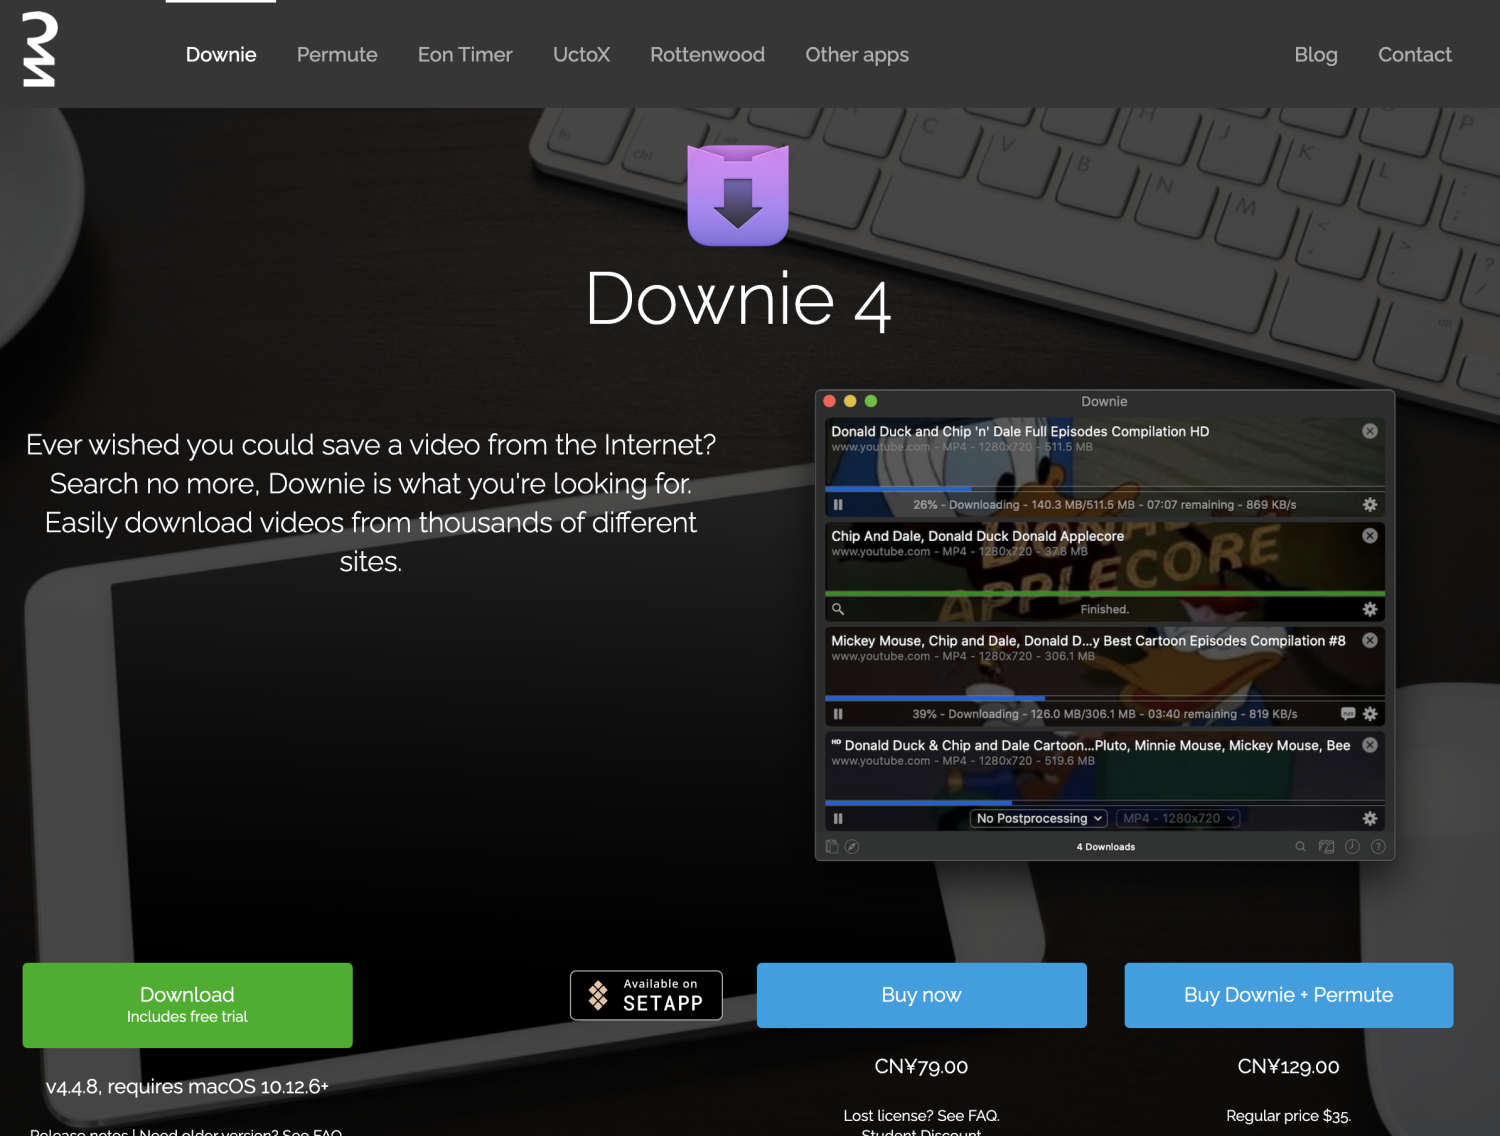Click the CN¥129.00 price
The width and height of the screenshot is (1500, 1136).
(x=1288, y=1067)
